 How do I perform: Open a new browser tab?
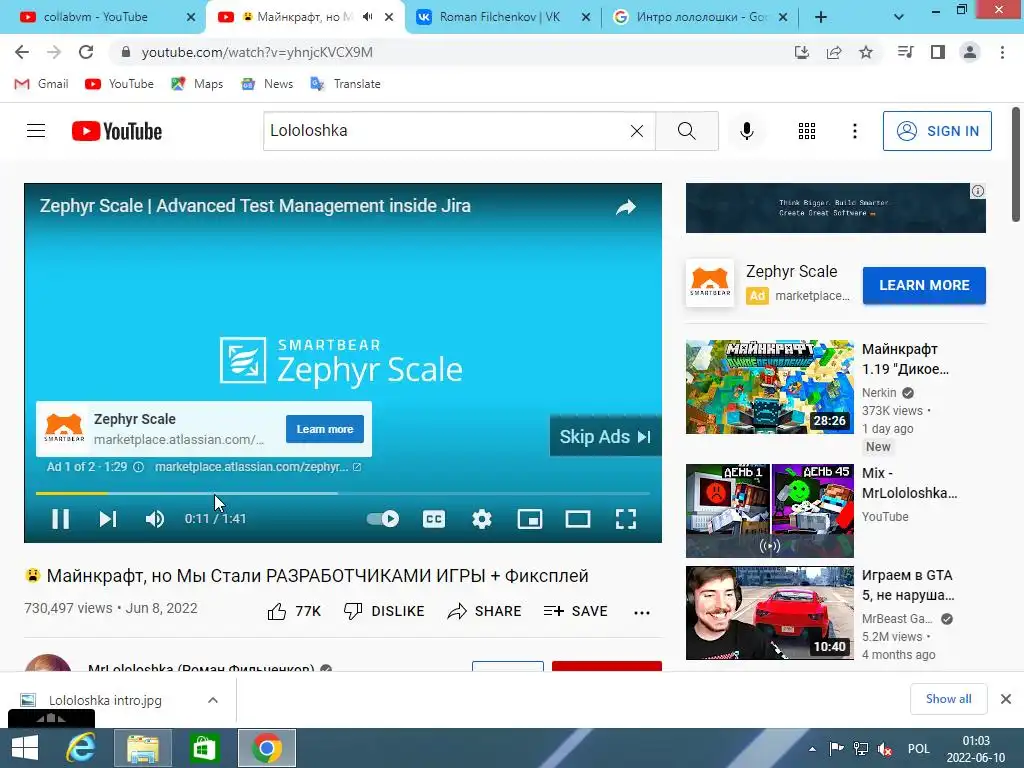tap(821, 18)
